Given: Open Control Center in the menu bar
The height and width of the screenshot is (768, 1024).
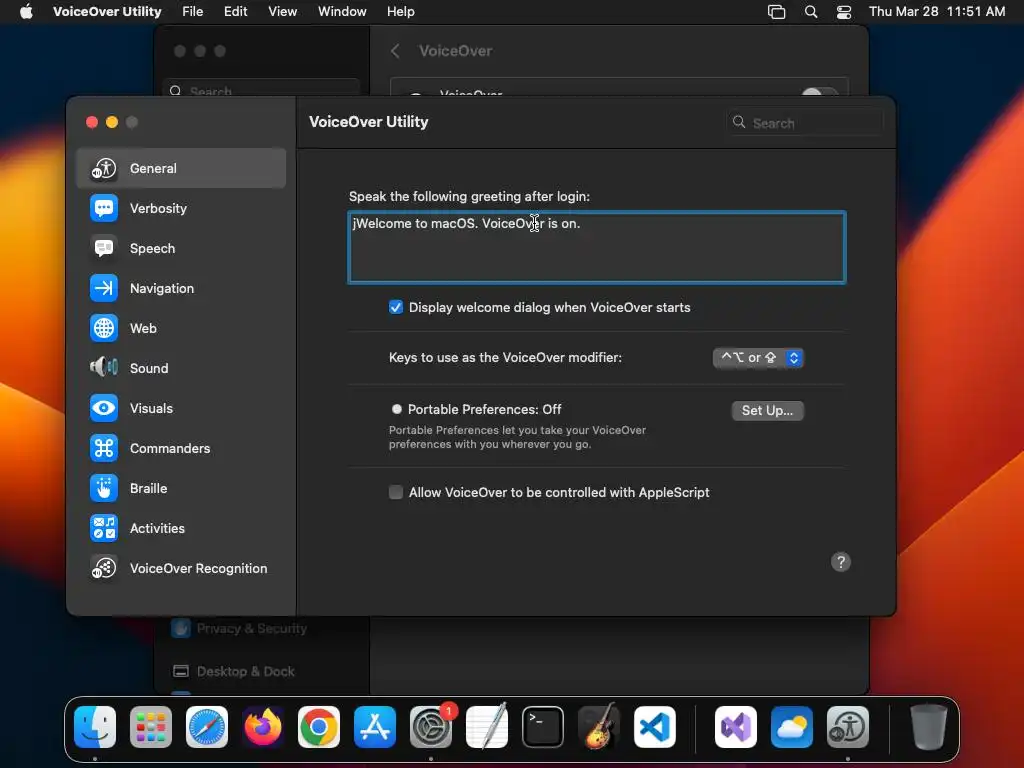Looking at the screenshot, I should (x=844, y=12).
